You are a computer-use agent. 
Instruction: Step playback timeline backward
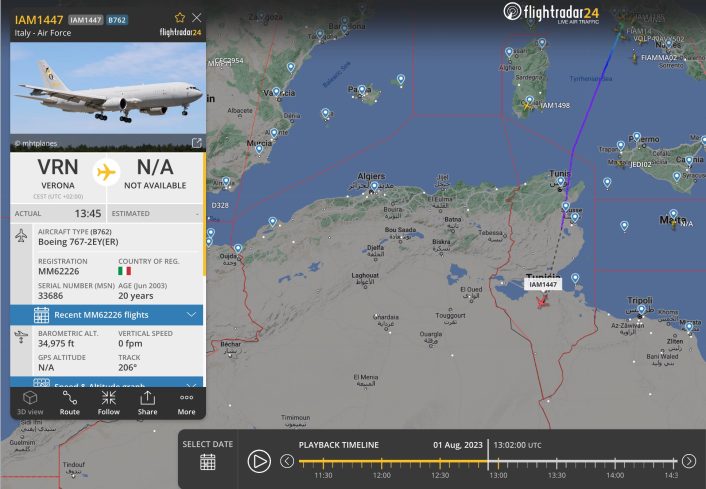pos(287,461)
